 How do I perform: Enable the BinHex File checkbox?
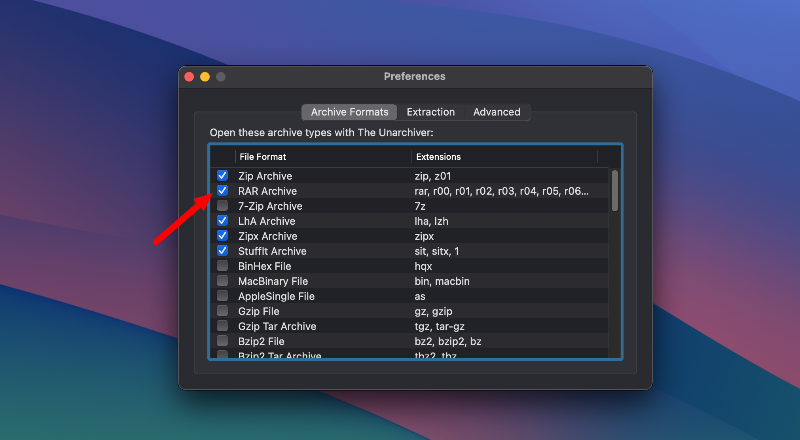(x=222, y=266)
